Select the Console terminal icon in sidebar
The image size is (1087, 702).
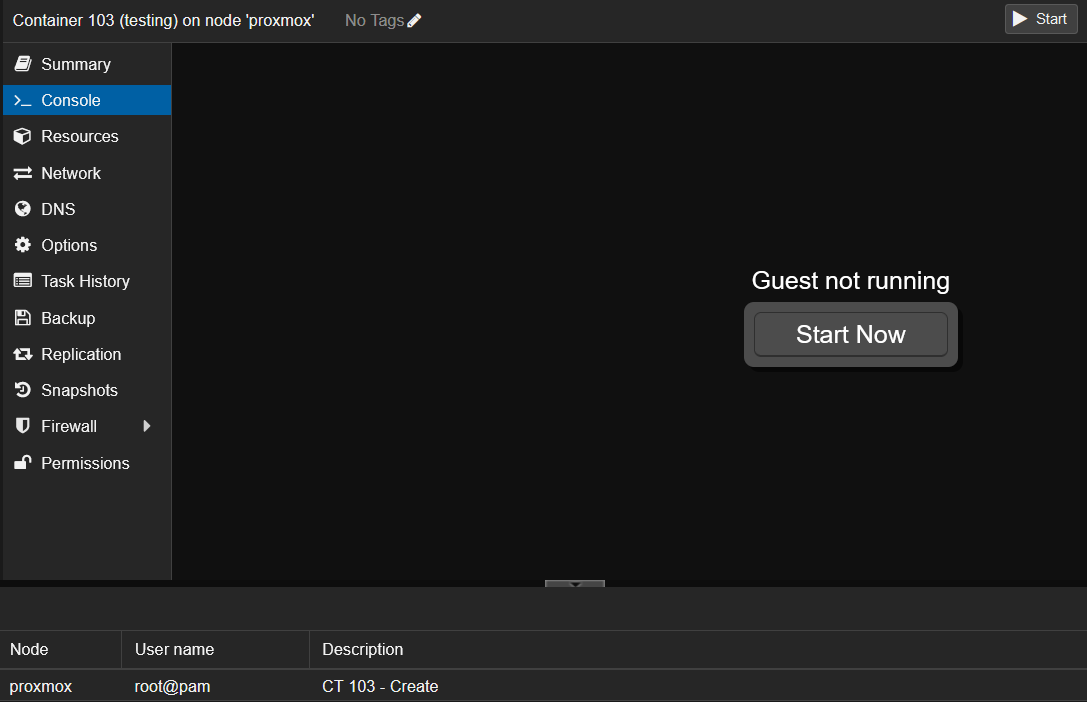pos(22,100)
